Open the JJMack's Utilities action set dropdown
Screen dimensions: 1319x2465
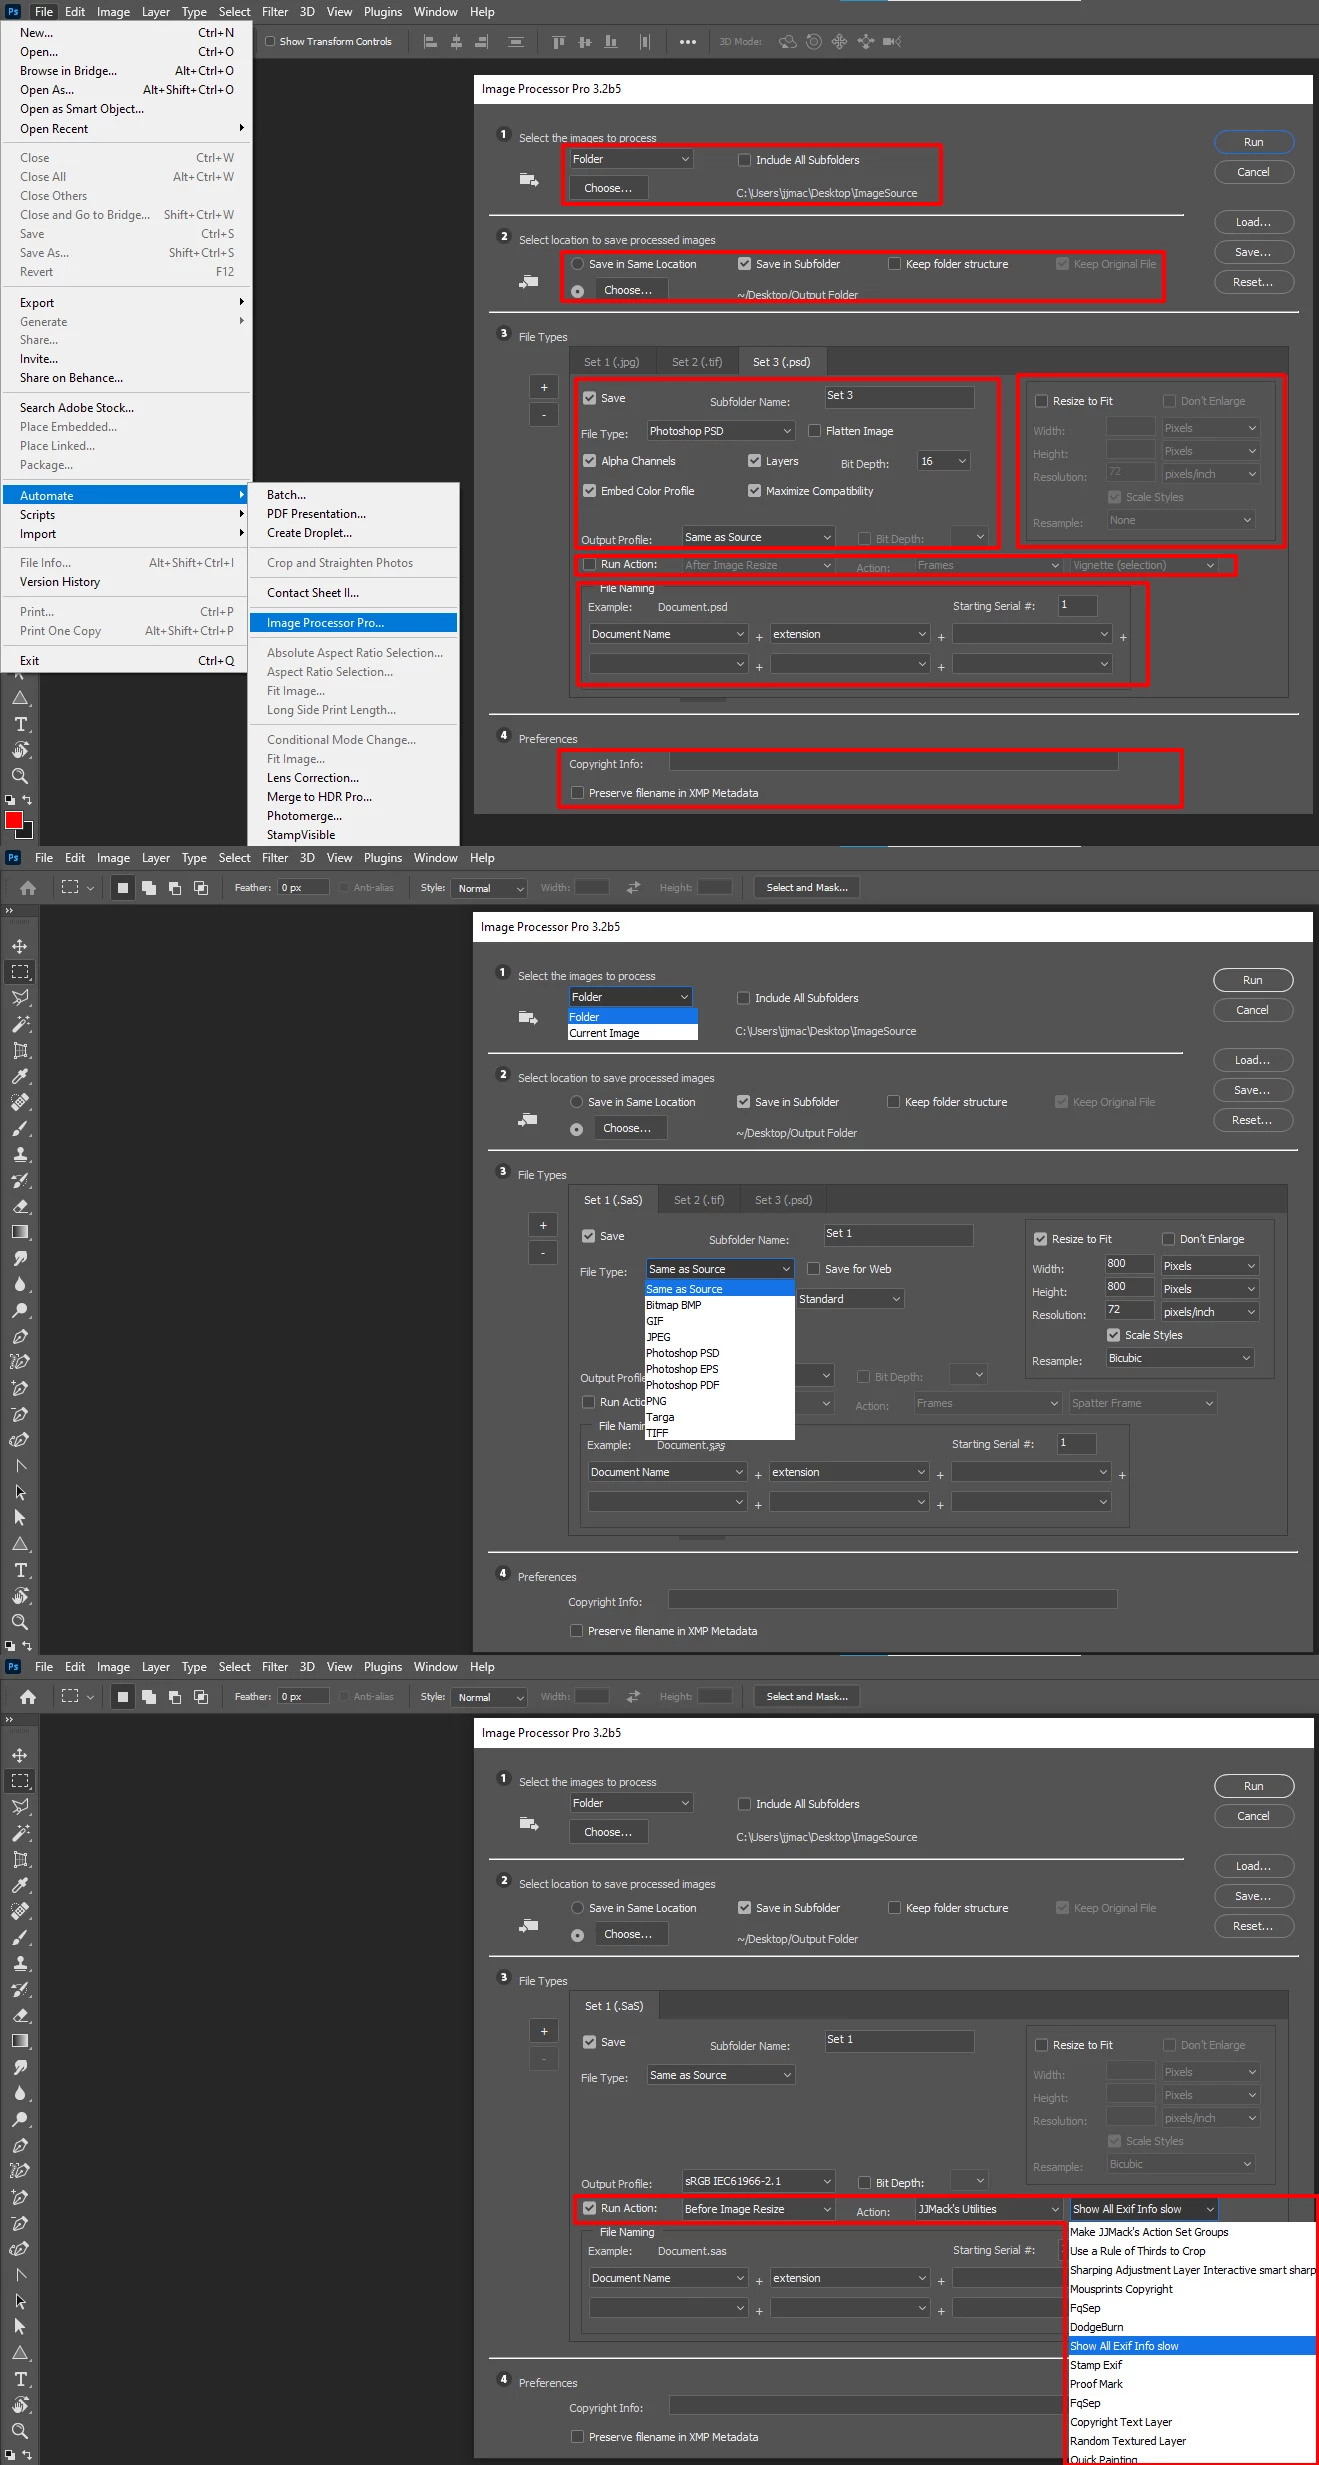tap(989, 2209)
